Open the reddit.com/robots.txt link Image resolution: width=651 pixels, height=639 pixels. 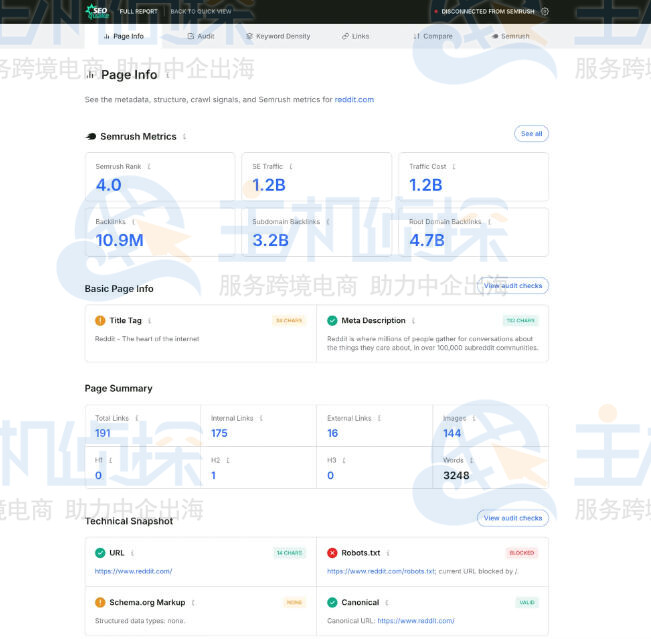381,571
